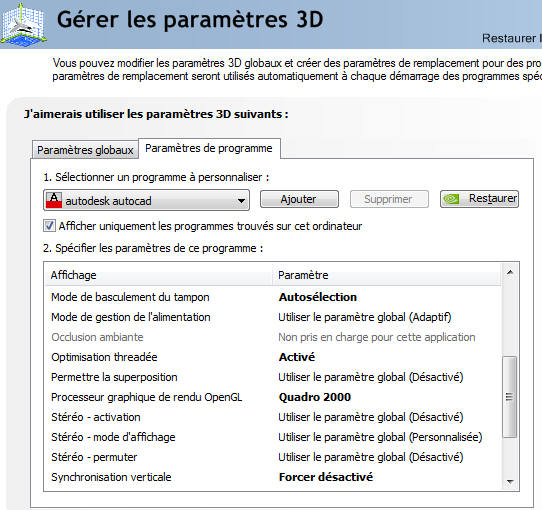Select Paramètres de programme tab
Viewport: 542px width, 510px height.
pyautogui.click(x=209, y=148)
